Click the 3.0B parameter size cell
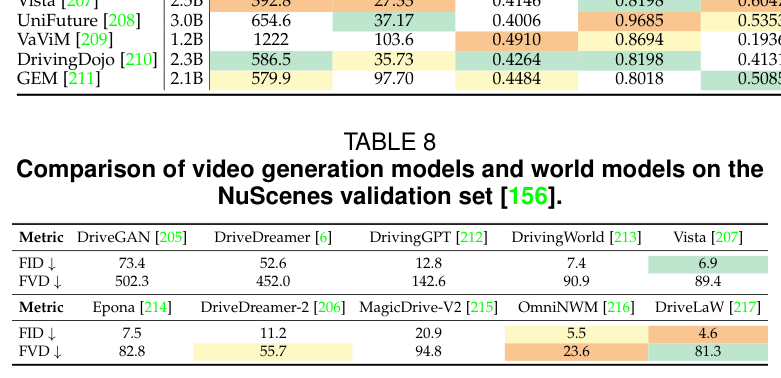 point(187,21)
